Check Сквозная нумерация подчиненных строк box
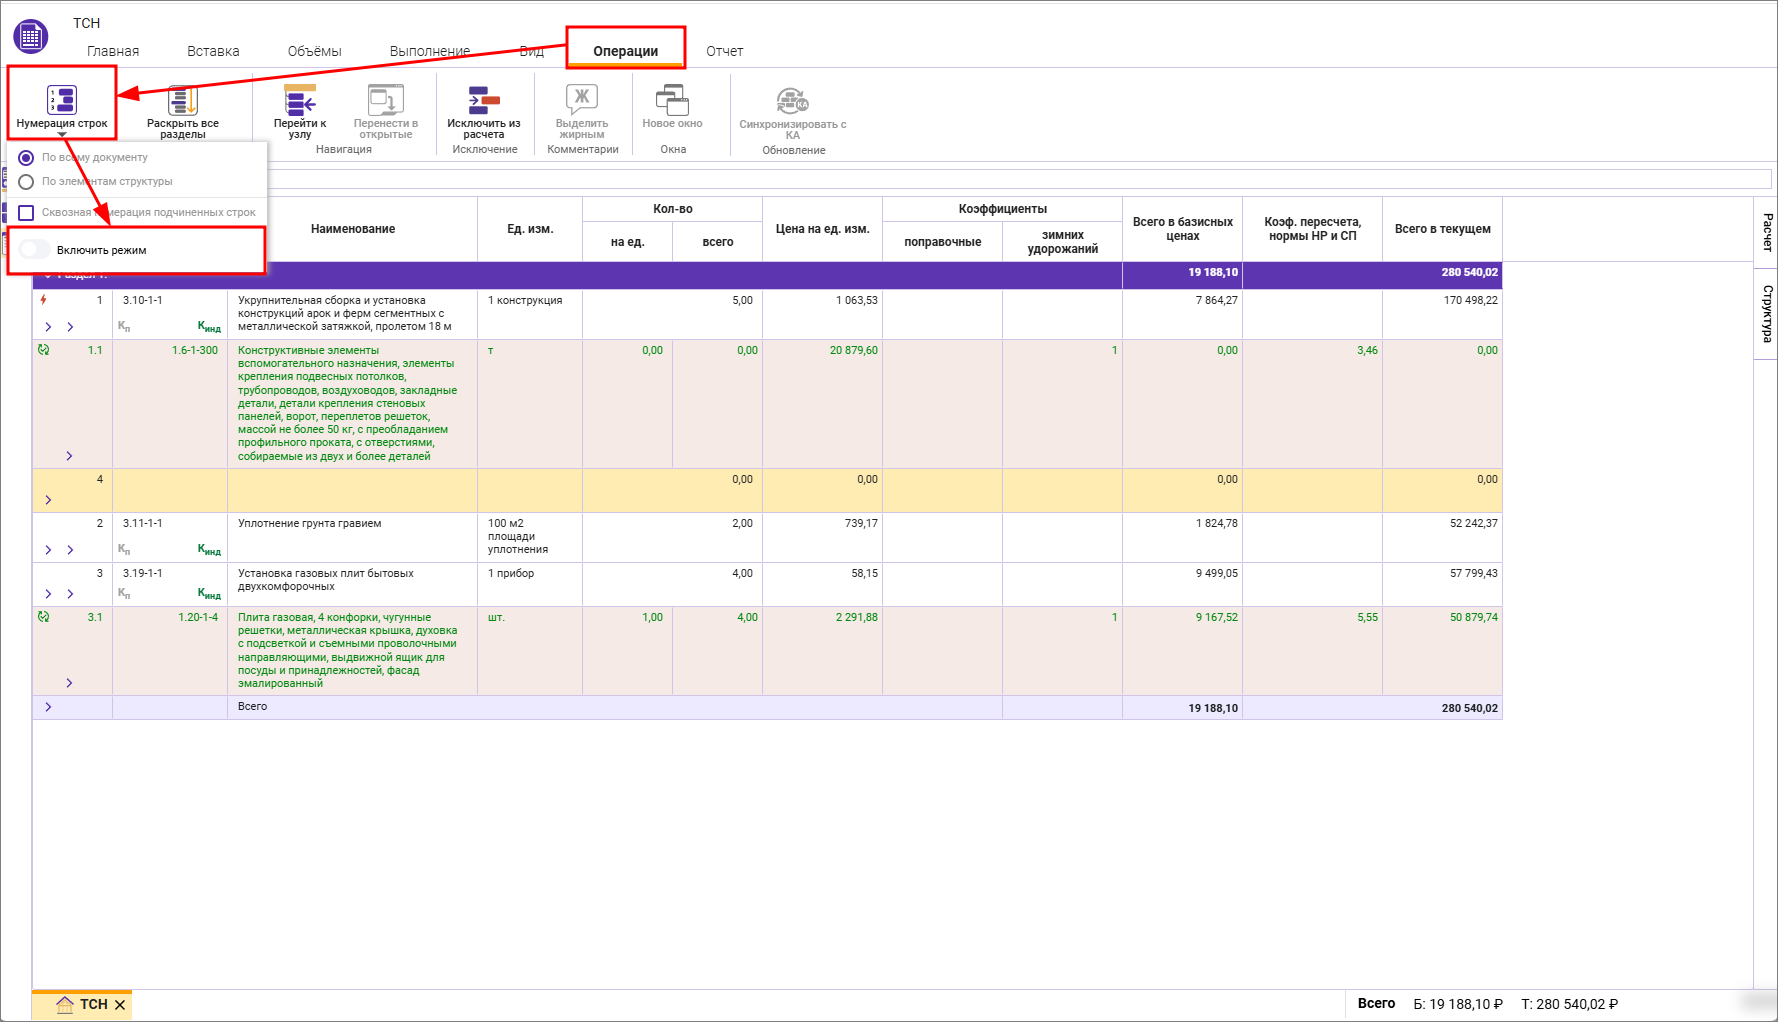1778x1022 pixels. coord(27,213)
